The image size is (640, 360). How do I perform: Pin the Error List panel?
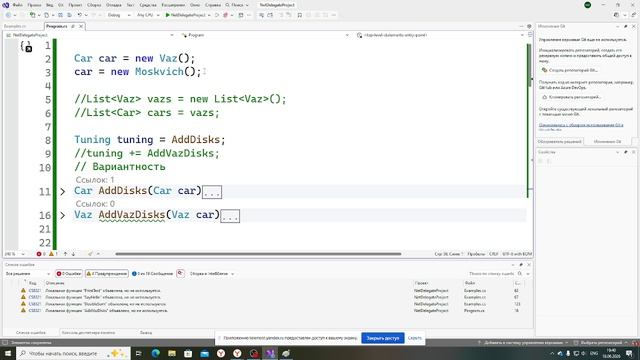point(521,264)
